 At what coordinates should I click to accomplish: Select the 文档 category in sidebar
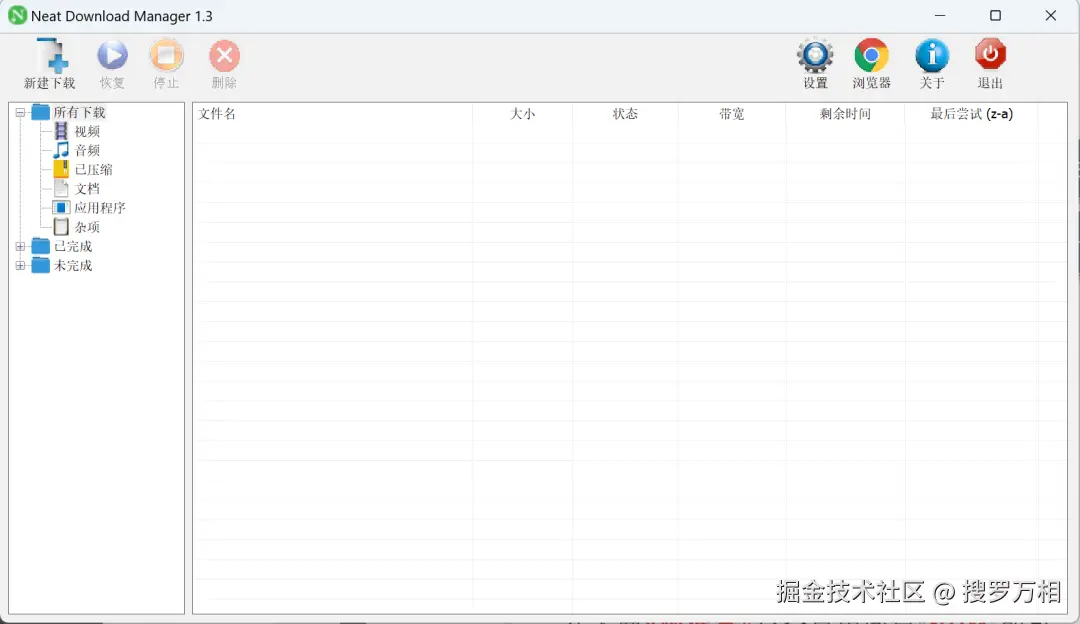point(85,188)
